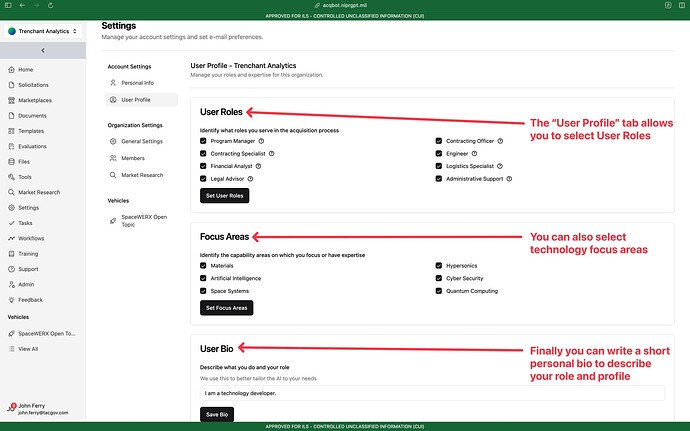
Task: Click Logistics Specialist help info icon
Action: click(x=500, y=166)
